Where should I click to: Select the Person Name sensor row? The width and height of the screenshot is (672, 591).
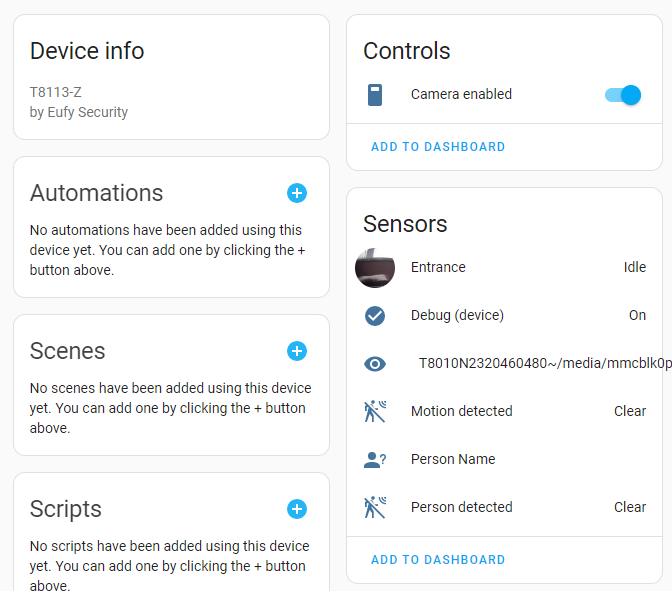coord(453,459)
